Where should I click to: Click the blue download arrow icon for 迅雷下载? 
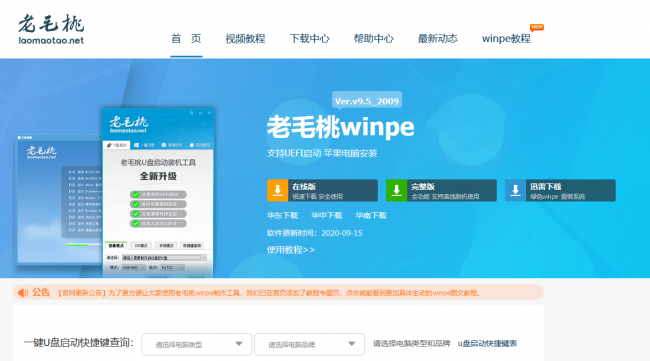[516, 190]
